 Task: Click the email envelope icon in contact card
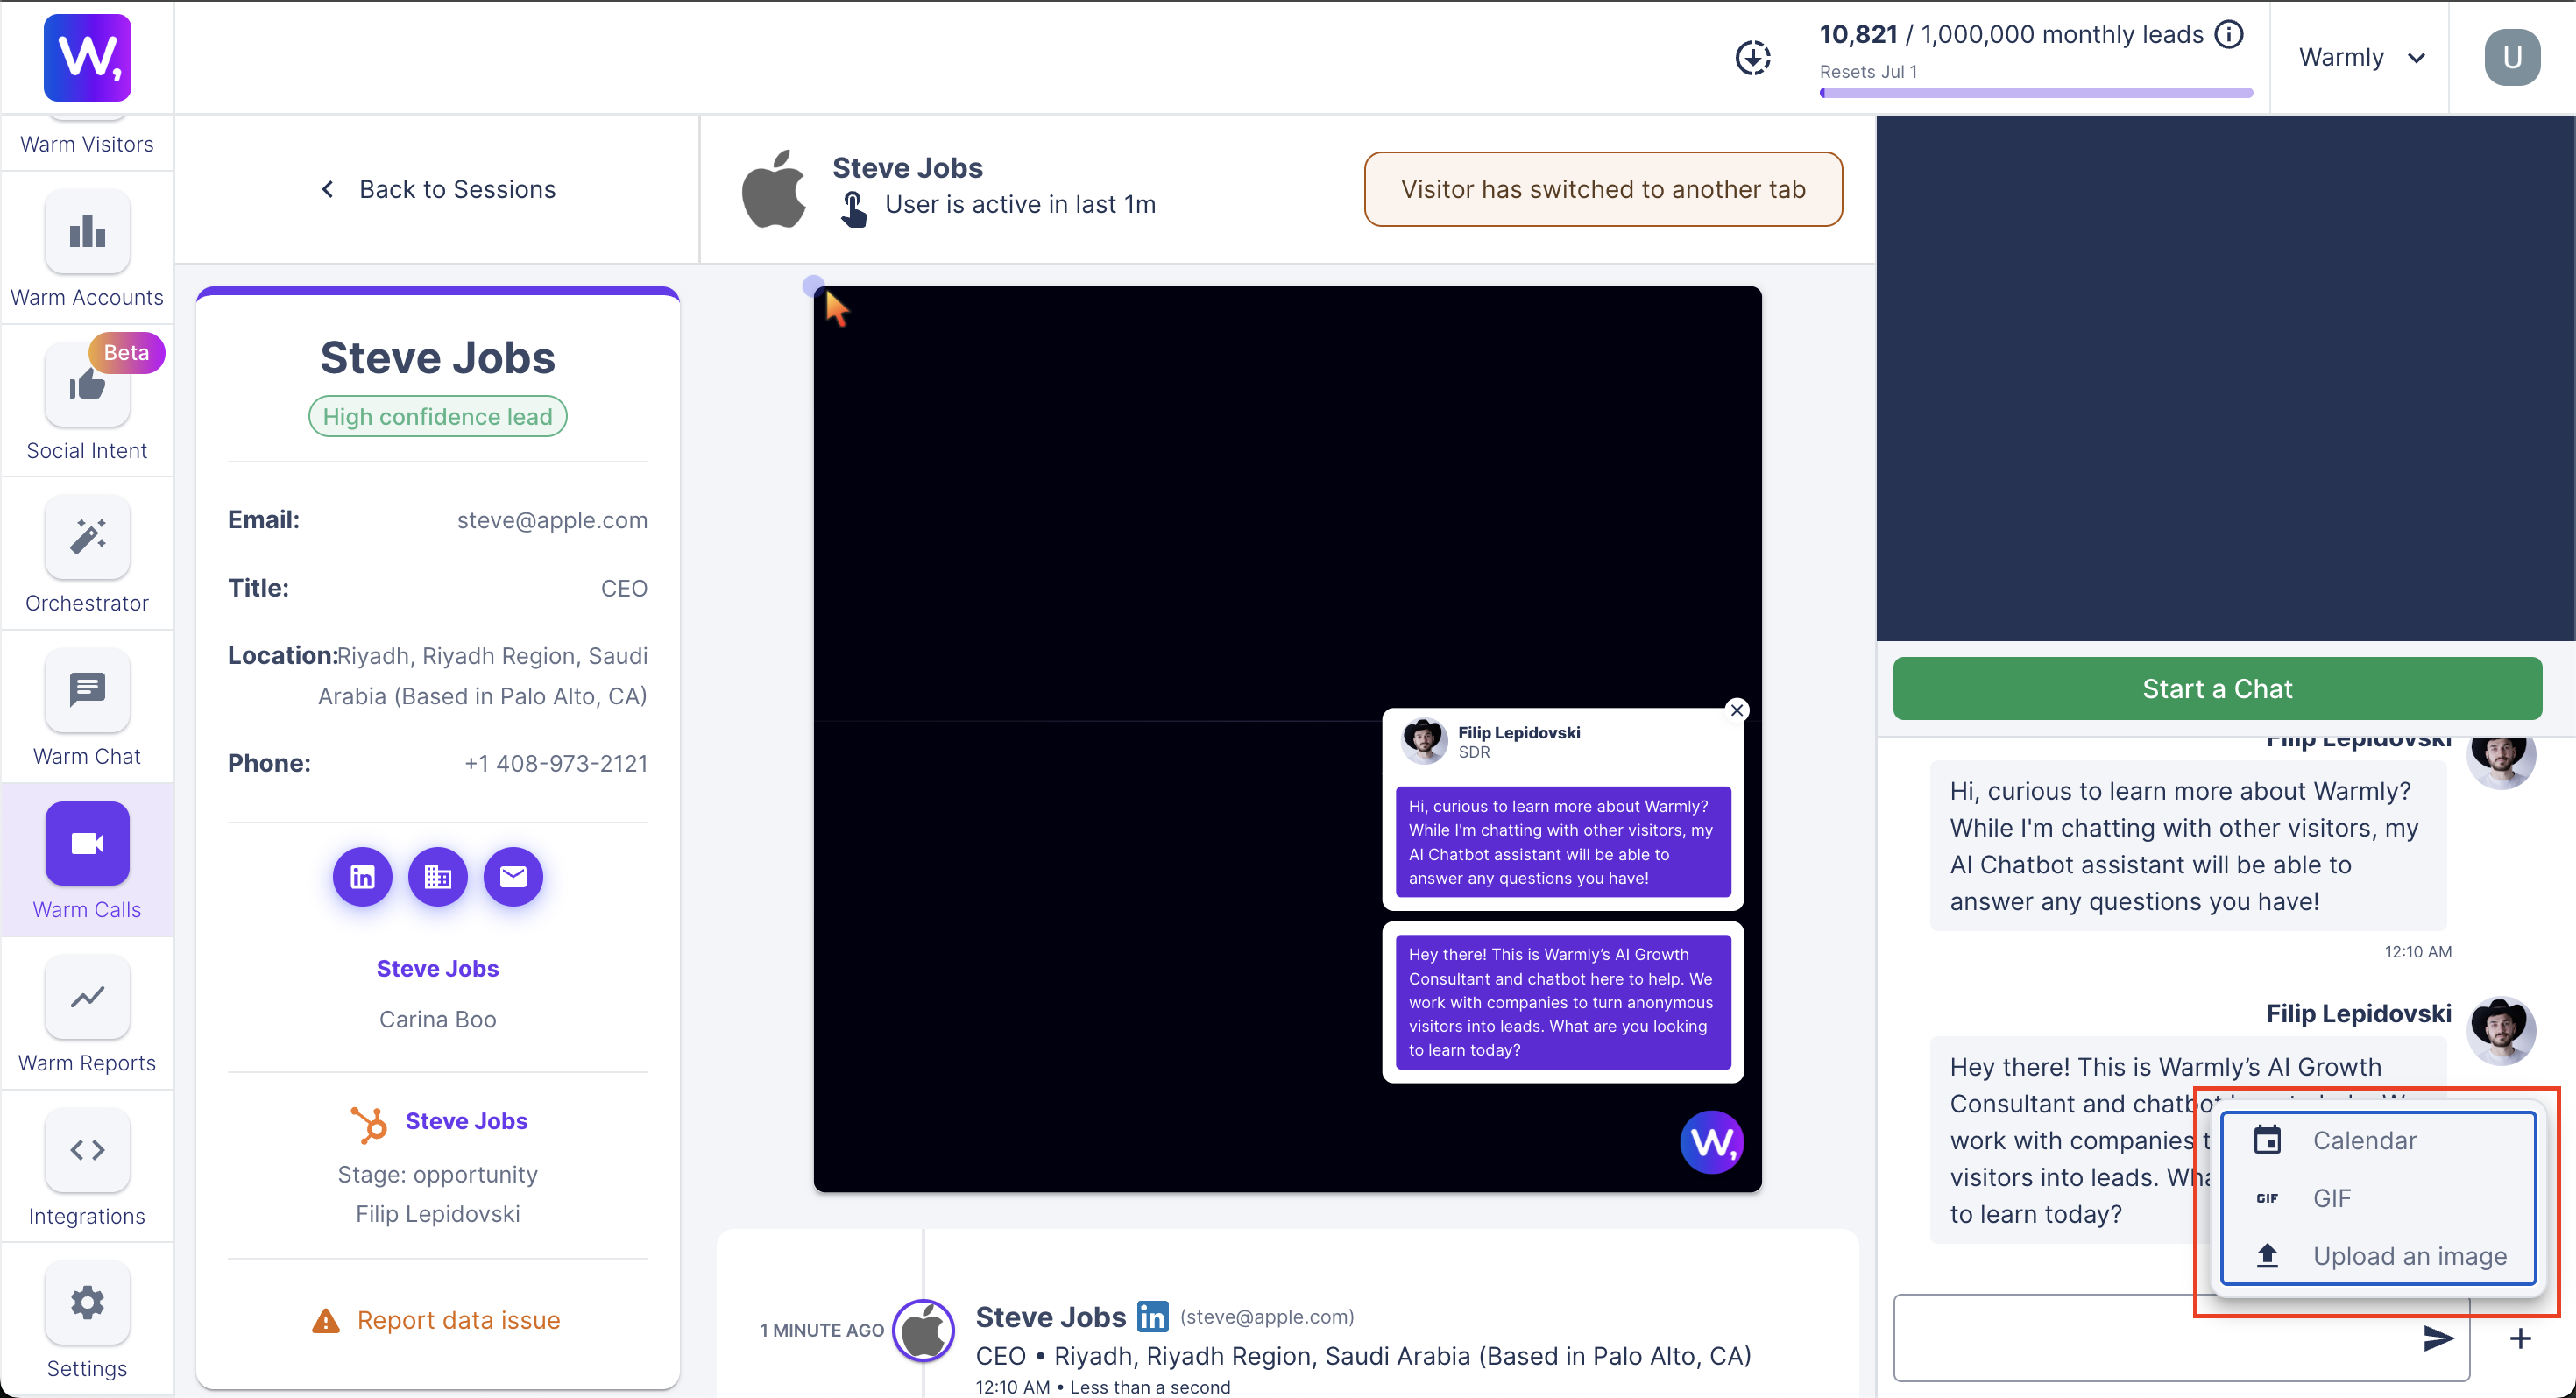coord(513,876)
